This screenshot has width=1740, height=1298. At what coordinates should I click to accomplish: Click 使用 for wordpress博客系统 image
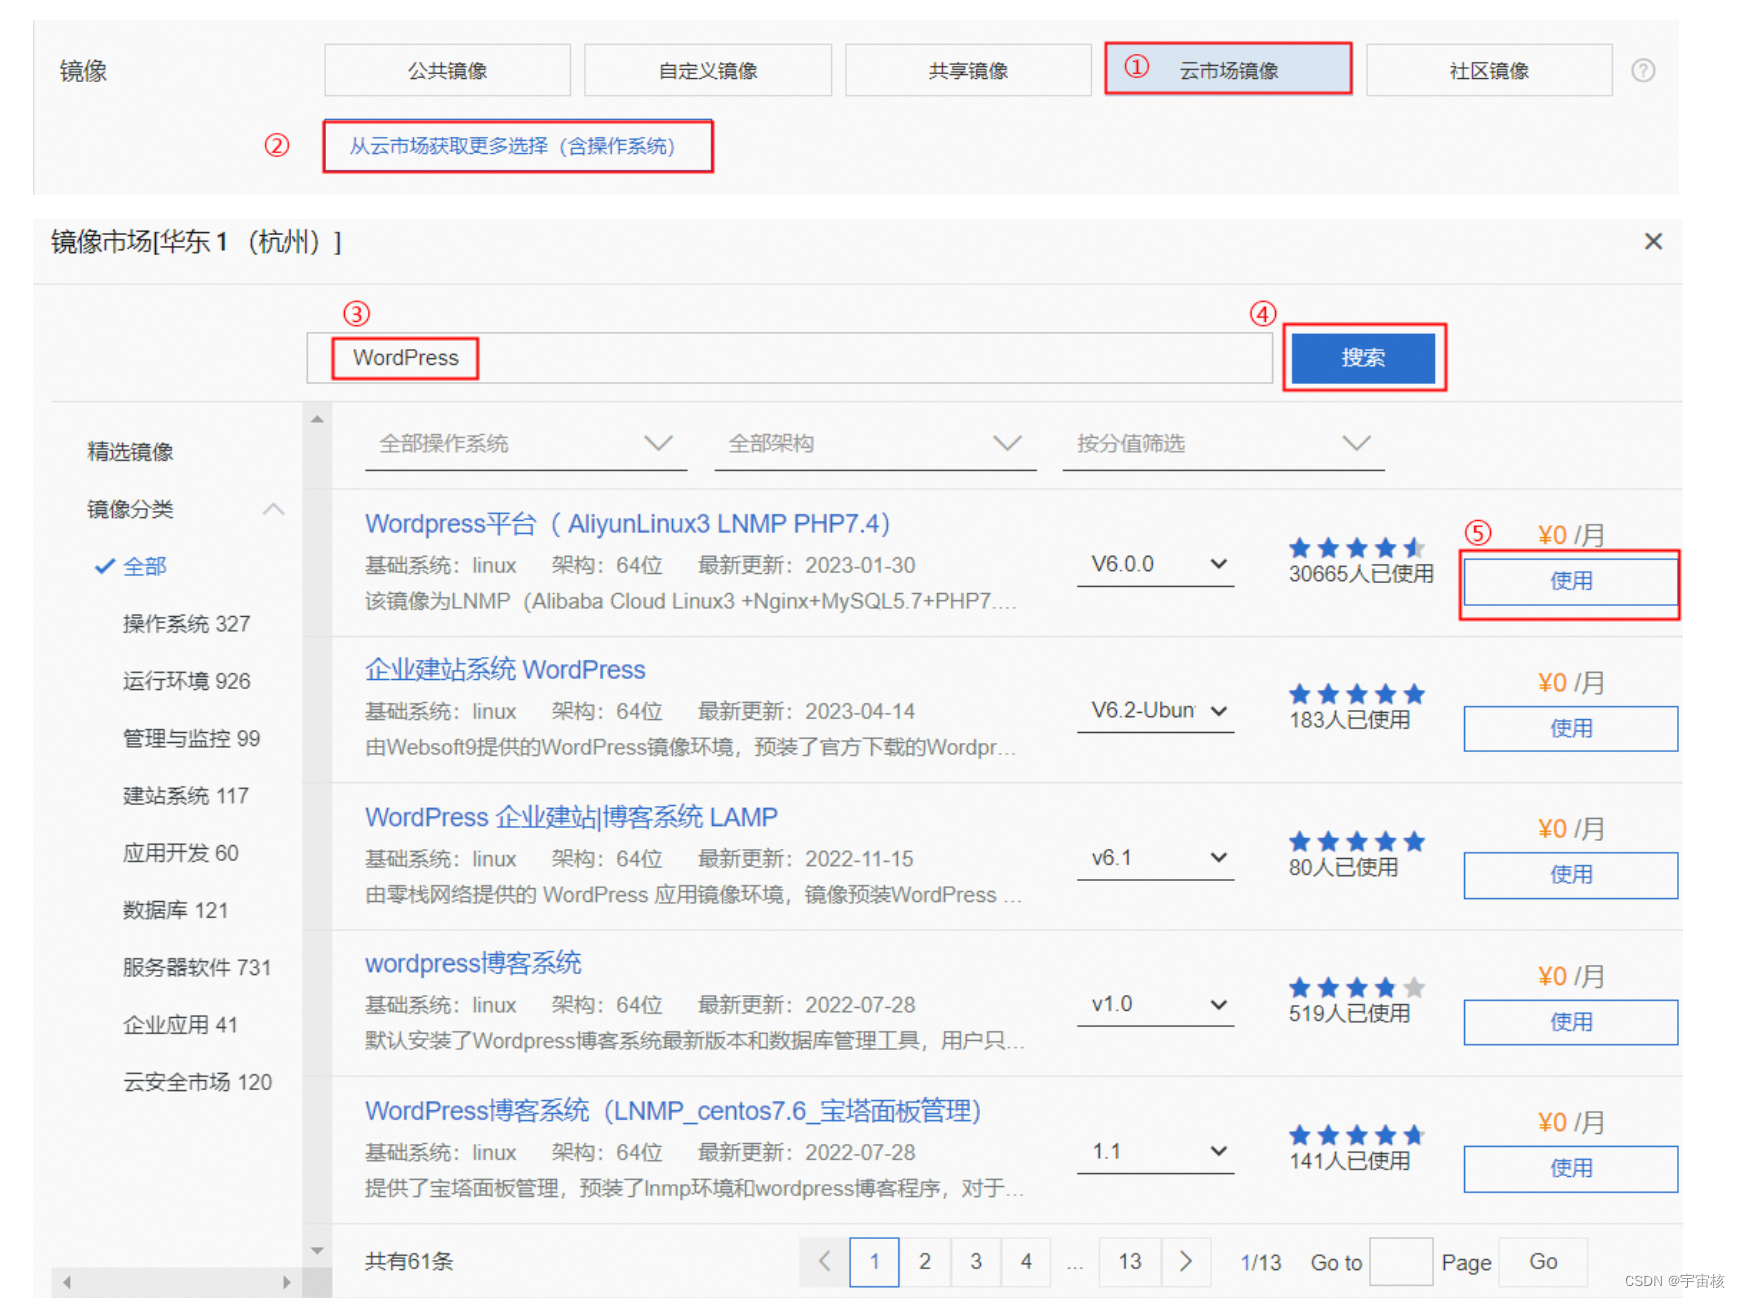click(x=1570, y=1022)
